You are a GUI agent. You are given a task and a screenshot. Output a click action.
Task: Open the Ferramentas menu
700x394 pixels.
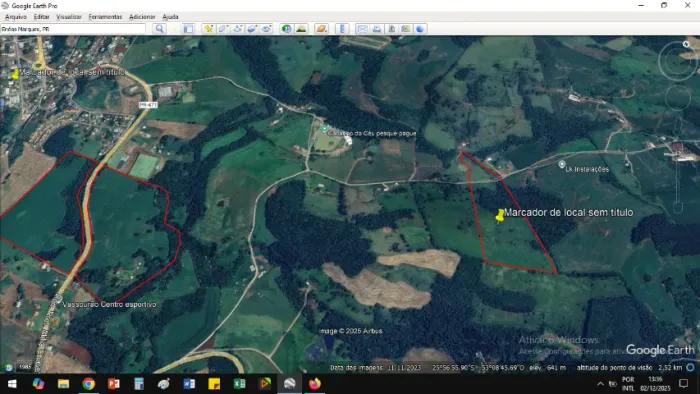[x=105, y=17]
